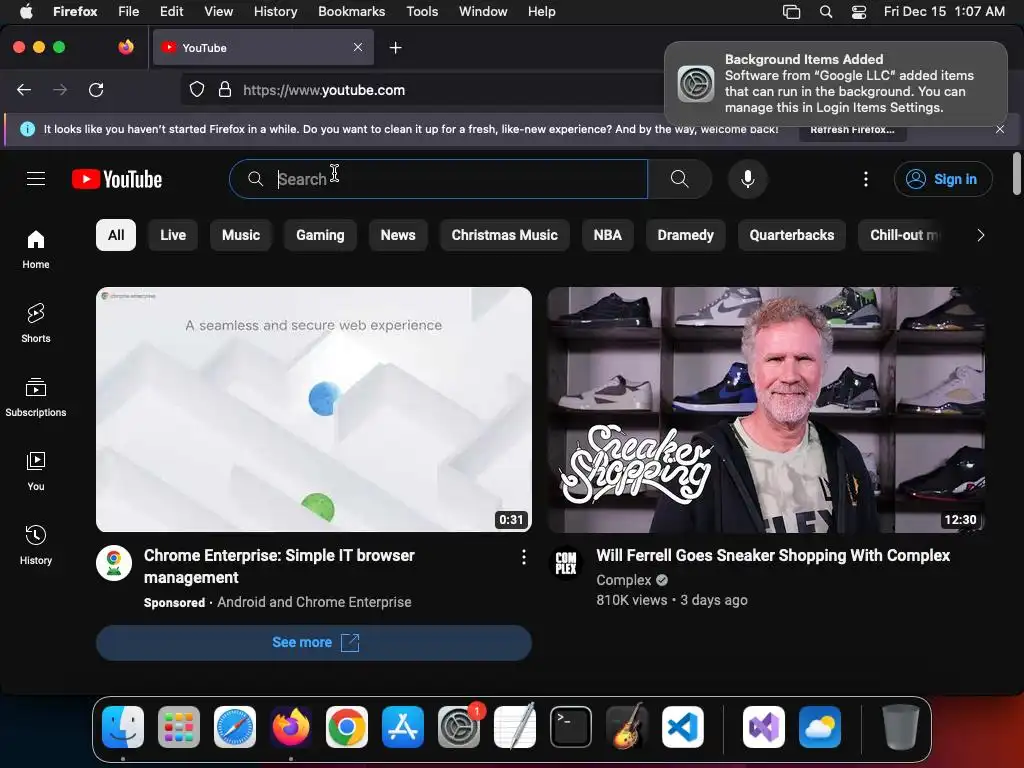
Task: Click the YouTube search input field
Action: (438, 179)
